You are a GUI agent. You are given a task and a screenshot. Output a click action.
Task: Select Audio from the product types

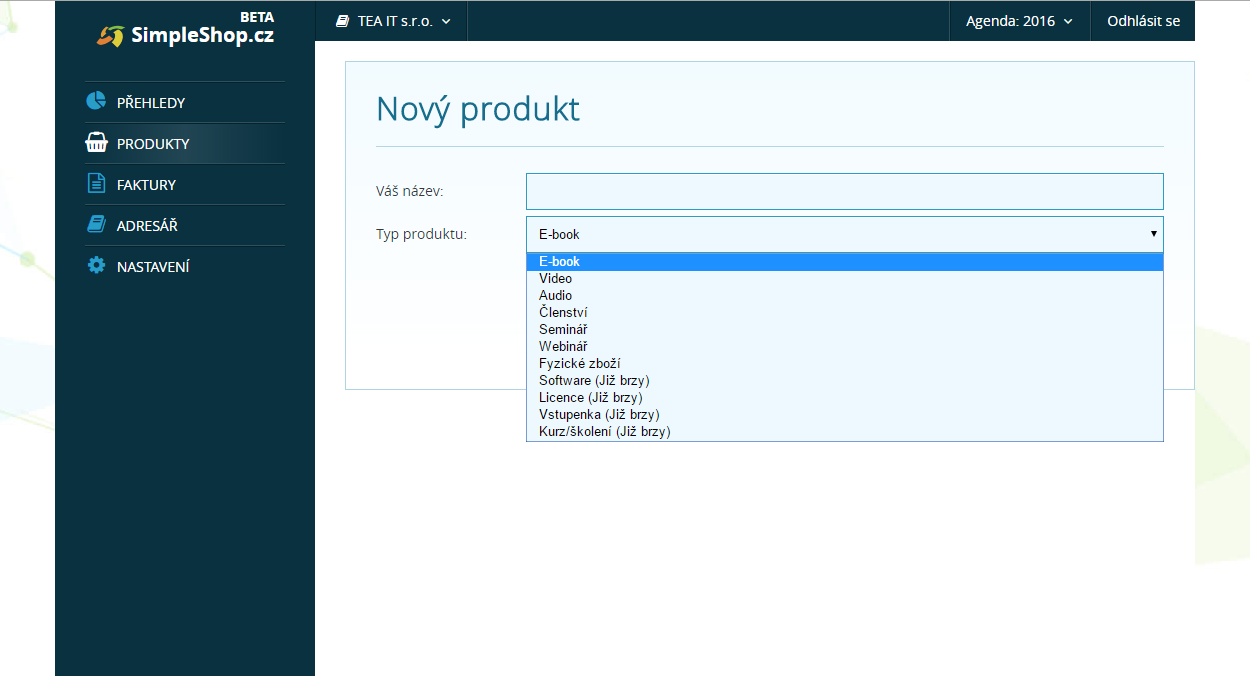845,295
